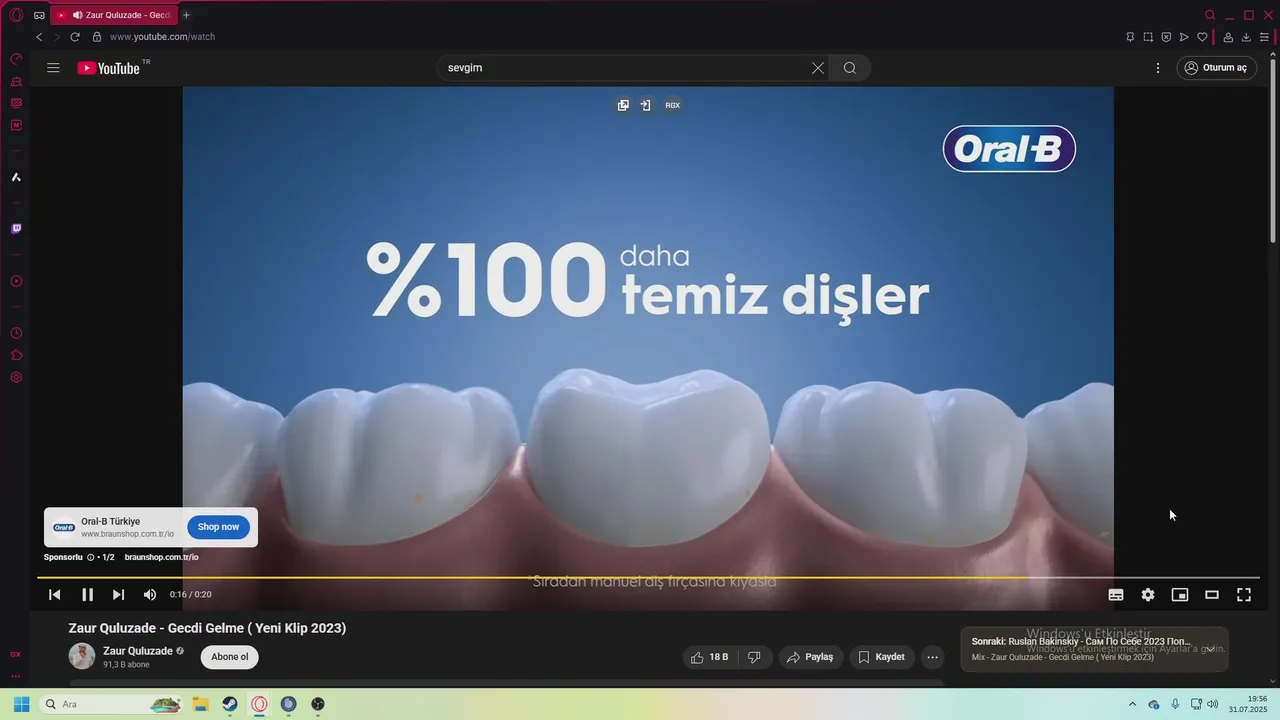Seek in the video progress bar
Screen dimensions: 1280x720
coord(648,578)
